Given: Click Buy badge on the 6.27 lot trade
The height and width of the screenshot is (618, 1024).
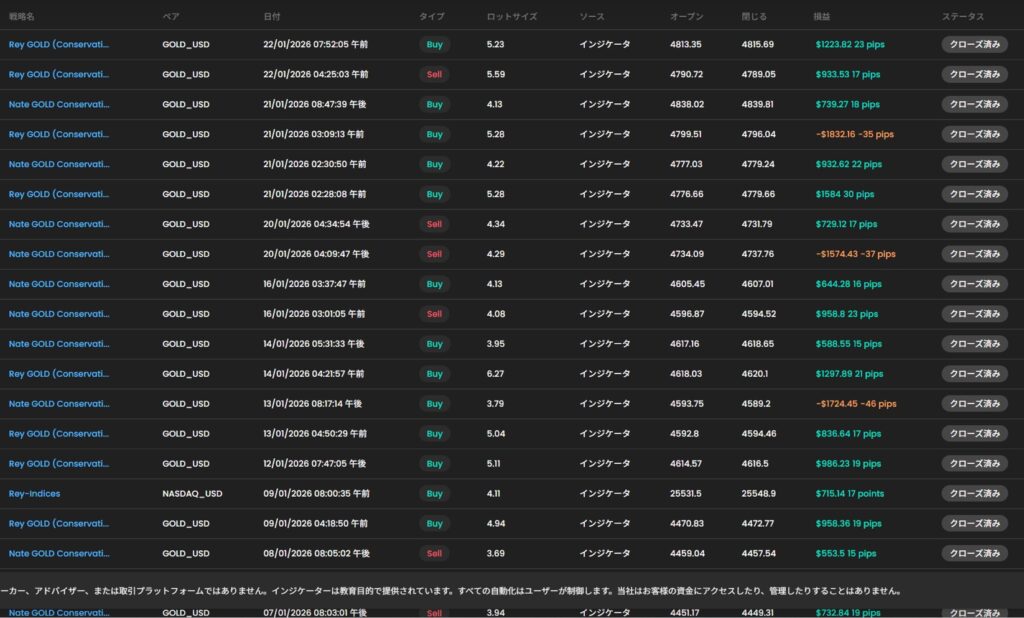Looking at the screenshot, I should tap(433, 374).
